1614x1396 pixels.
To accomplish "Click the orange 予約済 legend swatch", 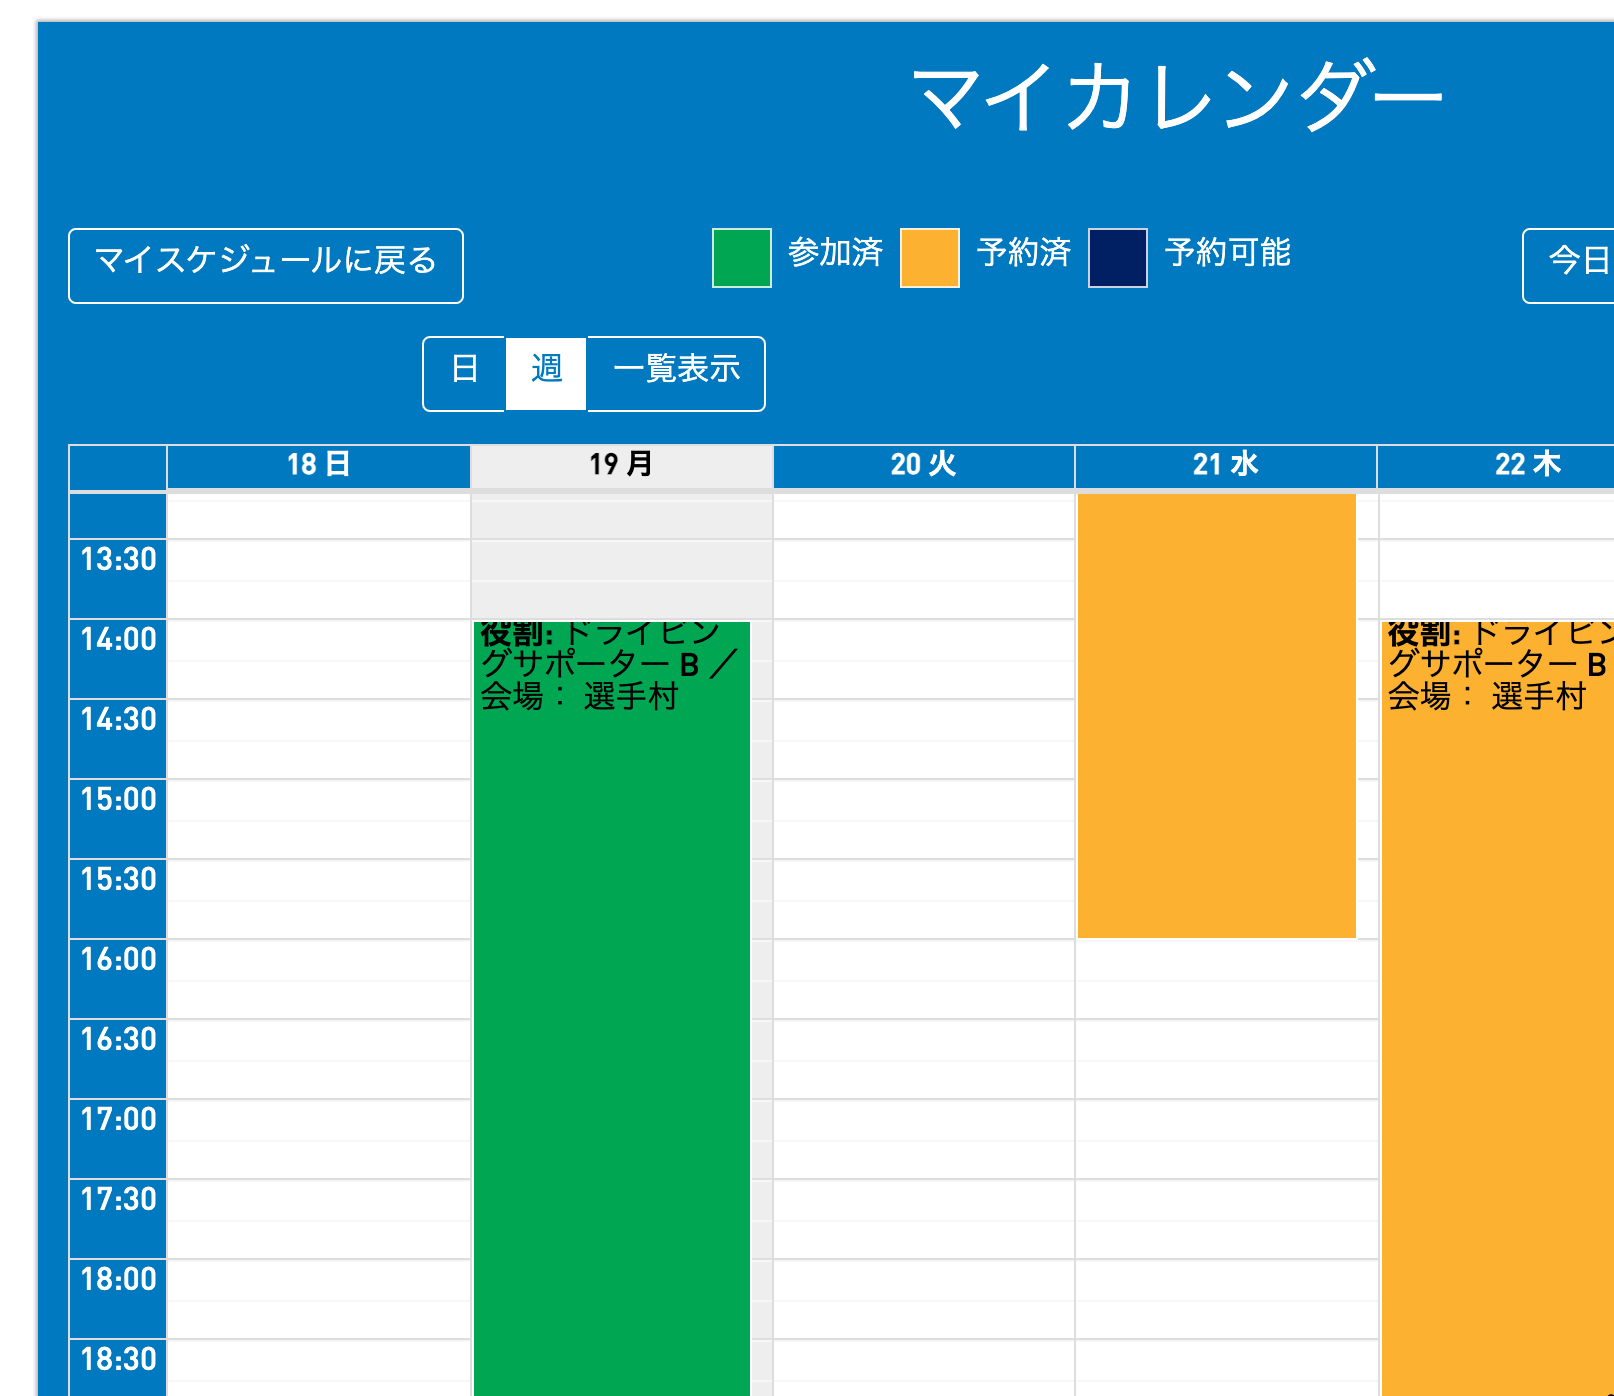I will tap(929, 258).
